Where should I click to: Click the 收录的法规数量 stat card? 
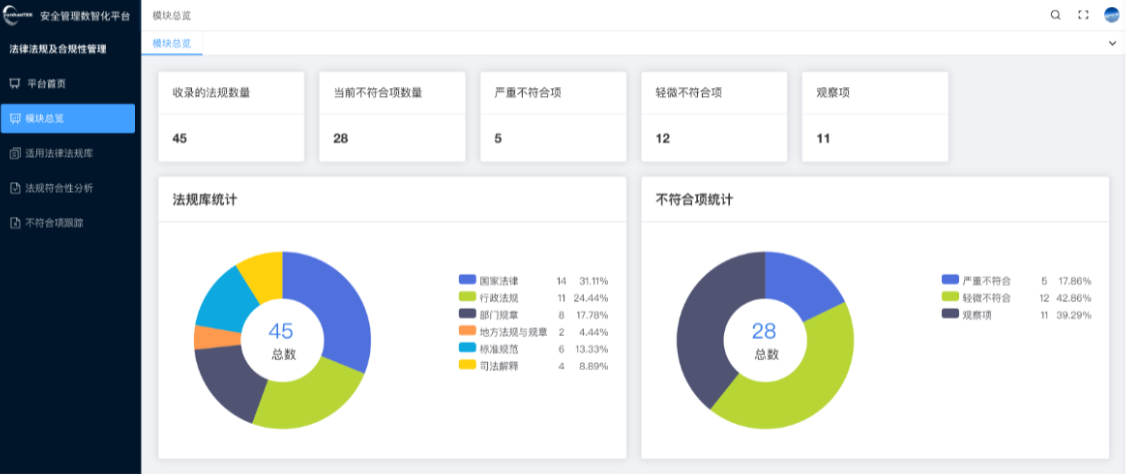(231, 116)
